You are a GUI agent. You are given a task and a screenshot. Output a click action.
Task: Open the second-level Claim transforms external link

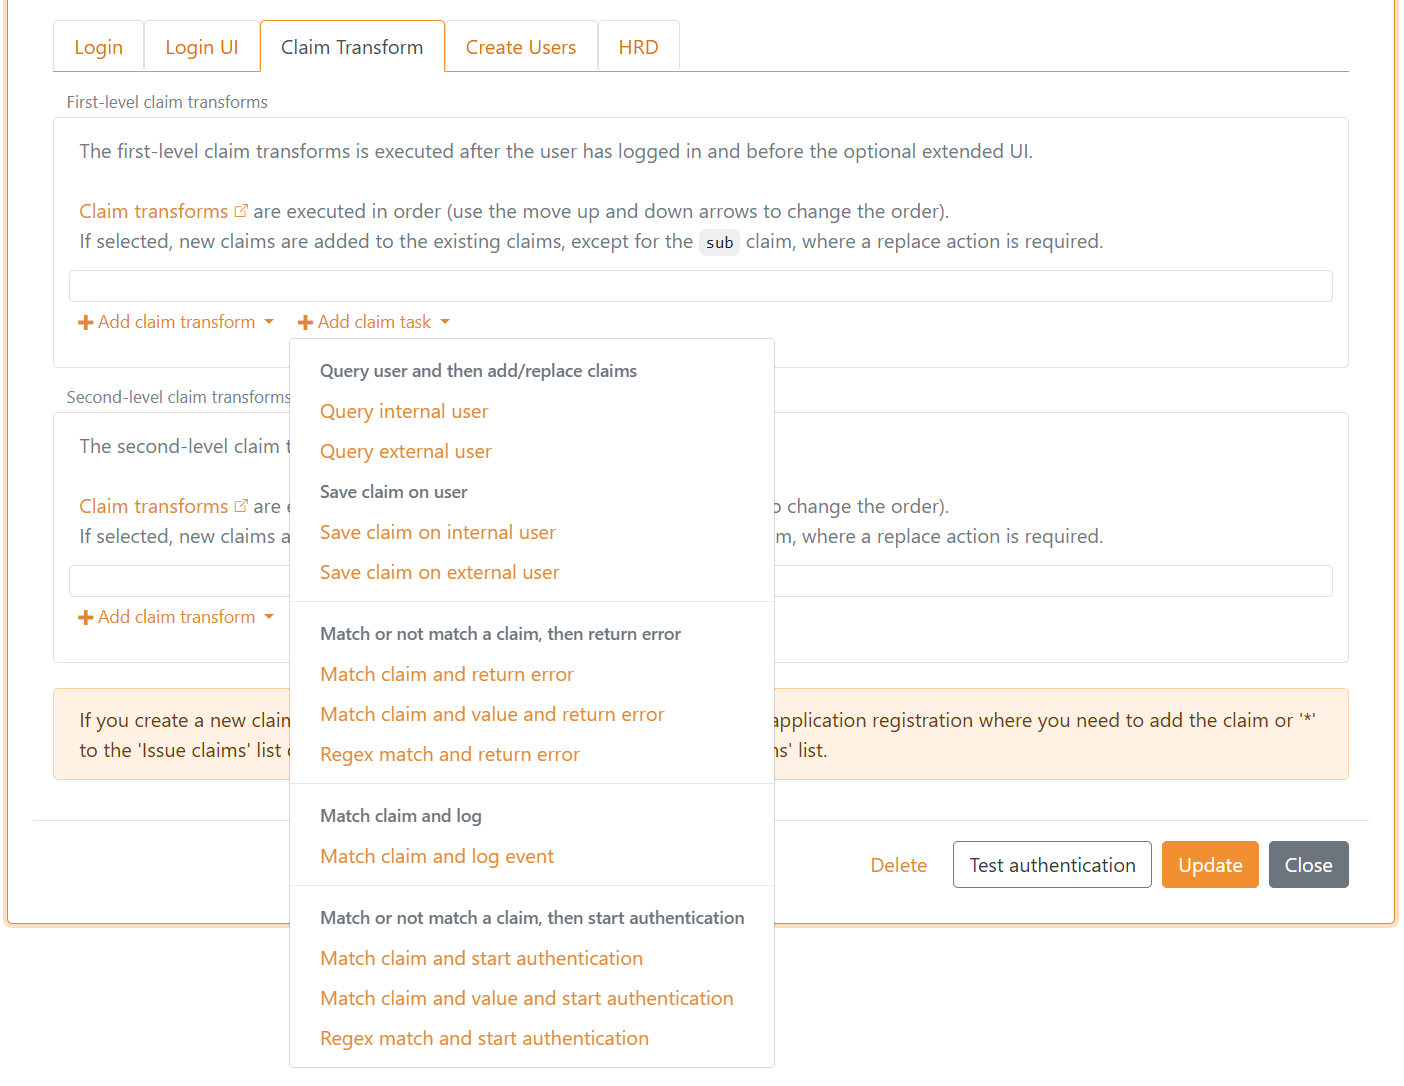coord(240,505)
